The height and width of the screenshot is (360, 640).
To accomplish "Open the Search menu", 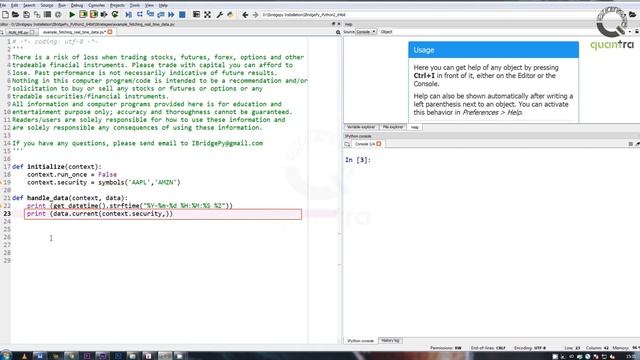I will (29, 5).
